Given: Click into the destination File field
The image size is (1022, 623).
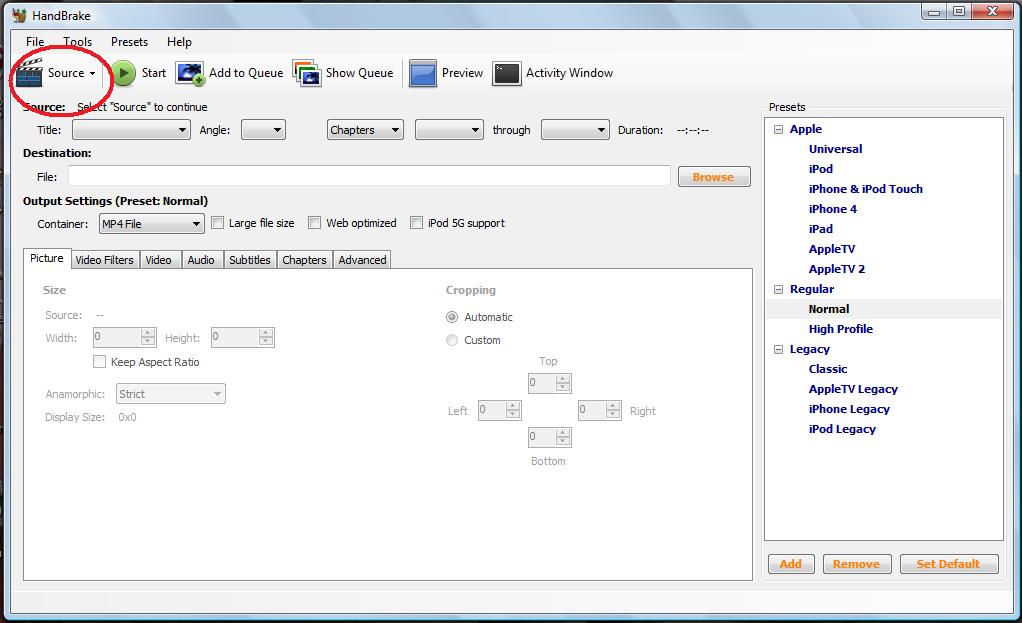Looking at the screenshot, I should [x=369, y=176].
